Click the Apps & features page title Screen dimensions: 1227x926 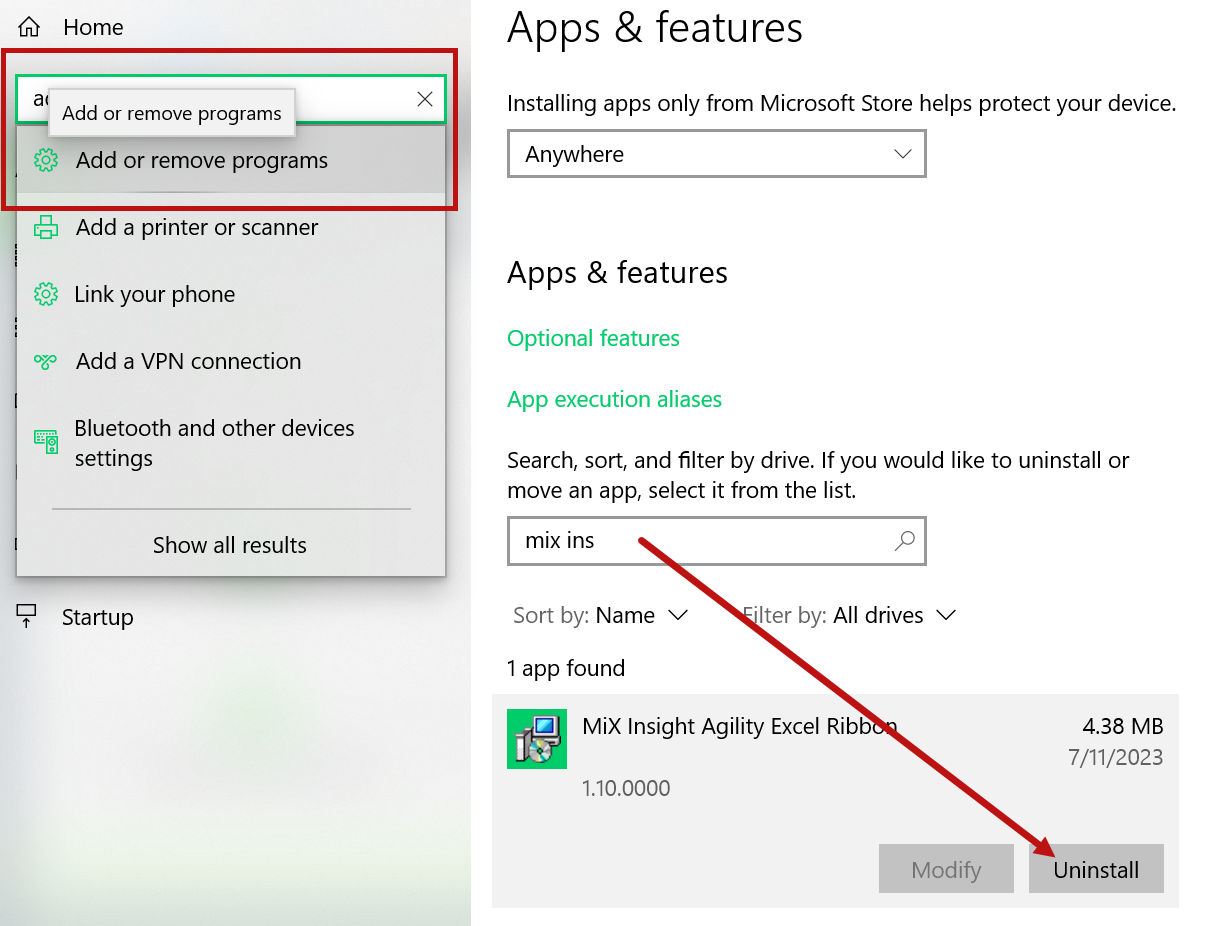(x=654, y=27)
